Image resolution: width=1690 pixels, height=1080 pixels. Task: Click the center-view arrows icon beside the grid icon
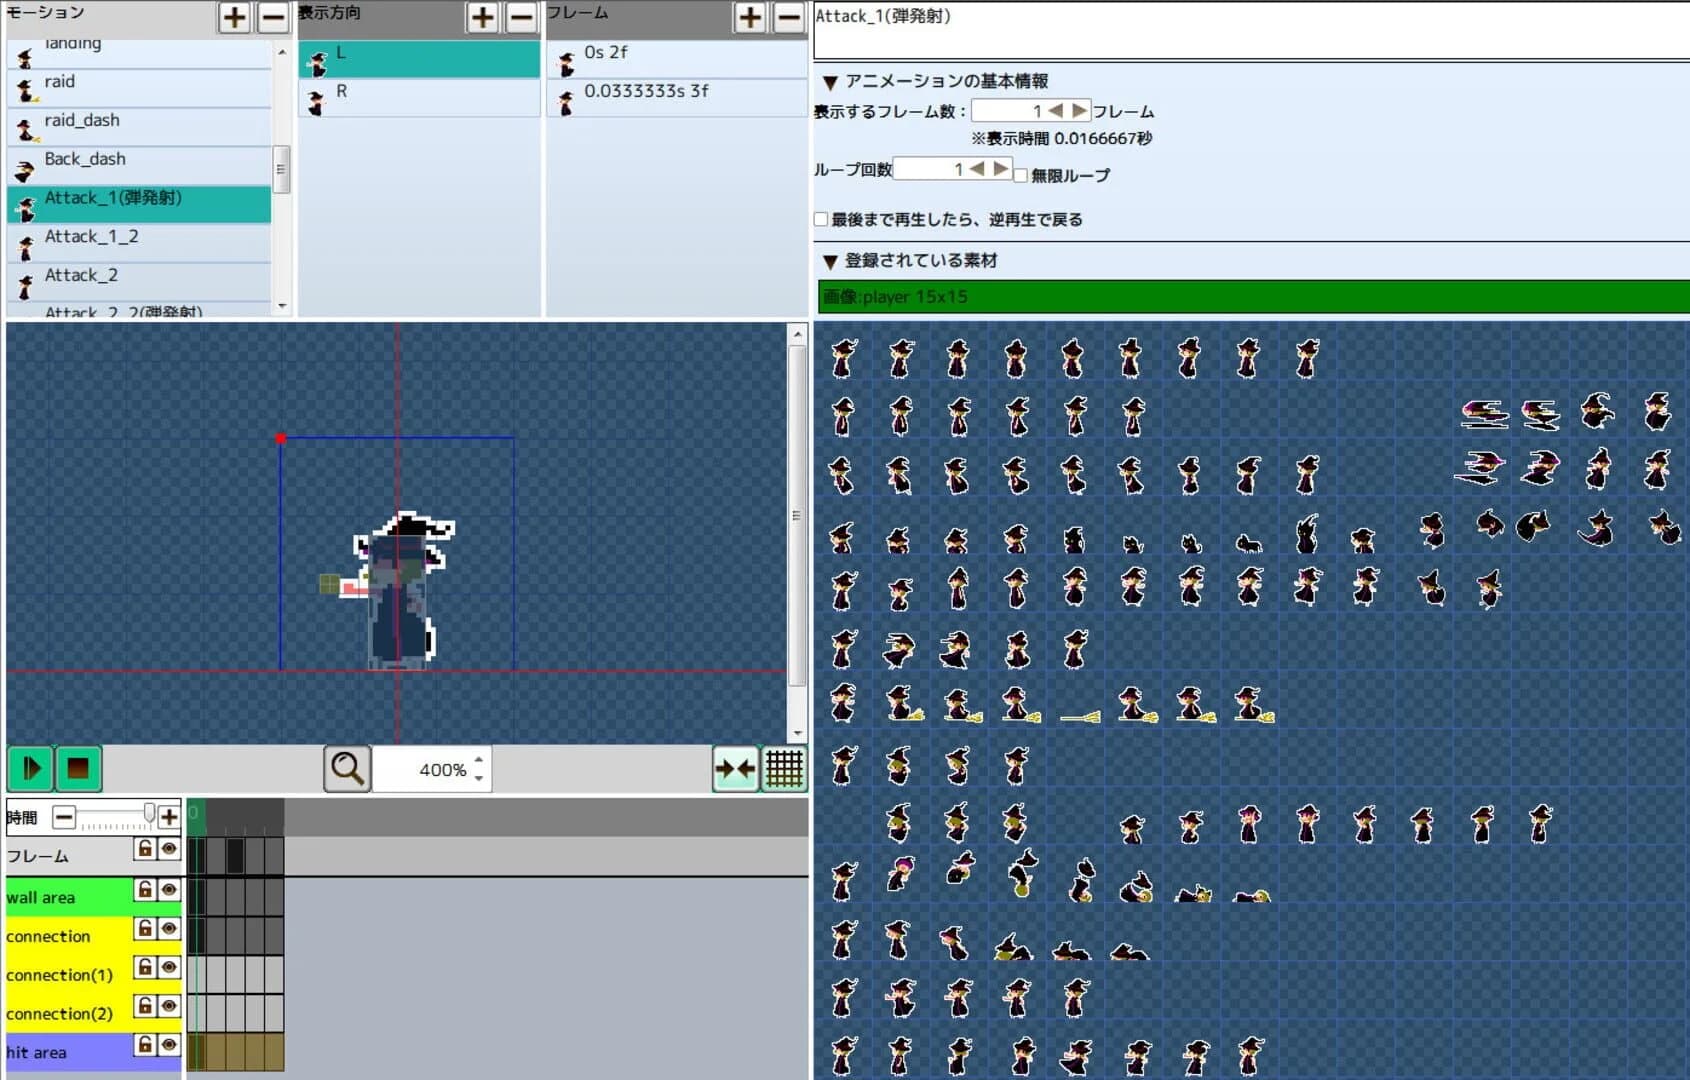[x=736, y=769]
